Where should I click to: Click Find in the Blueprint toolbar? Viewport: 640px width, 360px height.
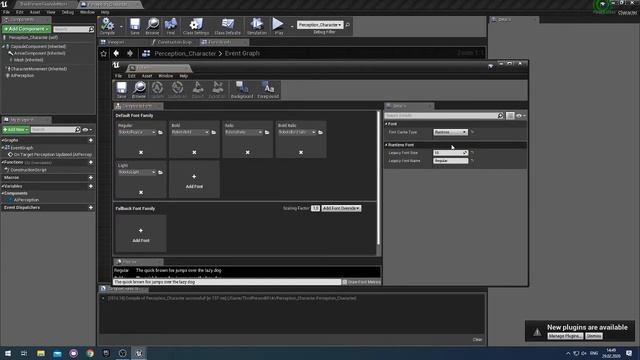pyautogui.click(x=171, y=26)
